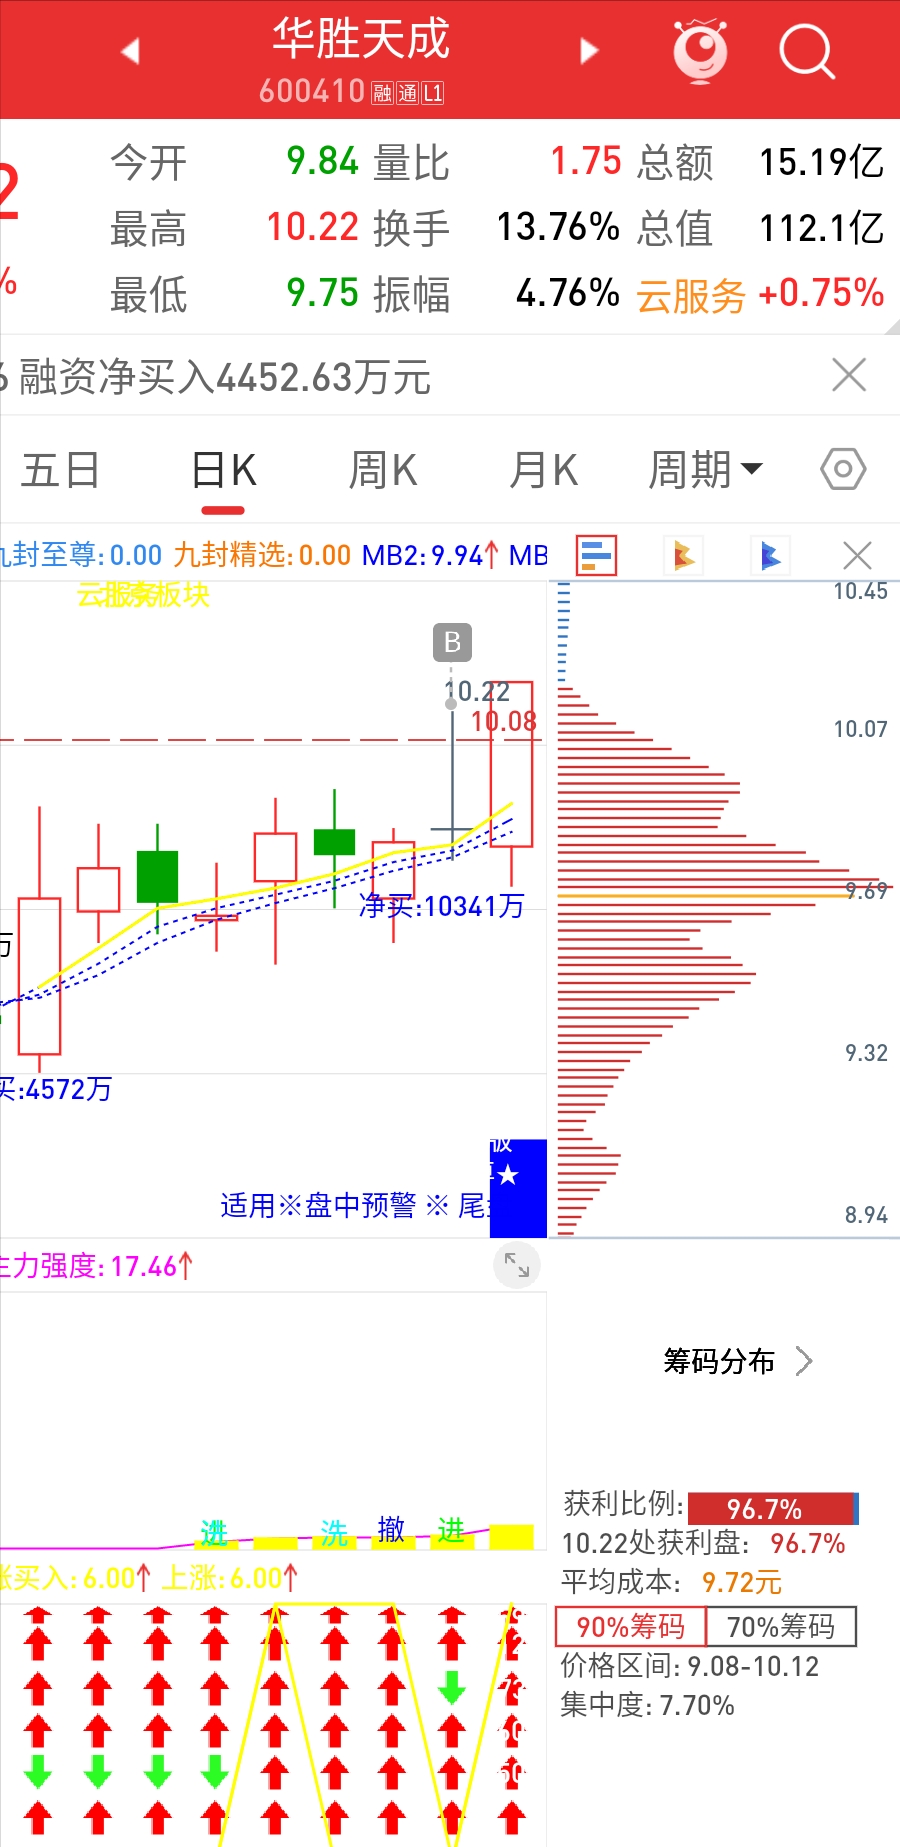
Task: Tap 今开 9.84 value
Action: (322, 162)
